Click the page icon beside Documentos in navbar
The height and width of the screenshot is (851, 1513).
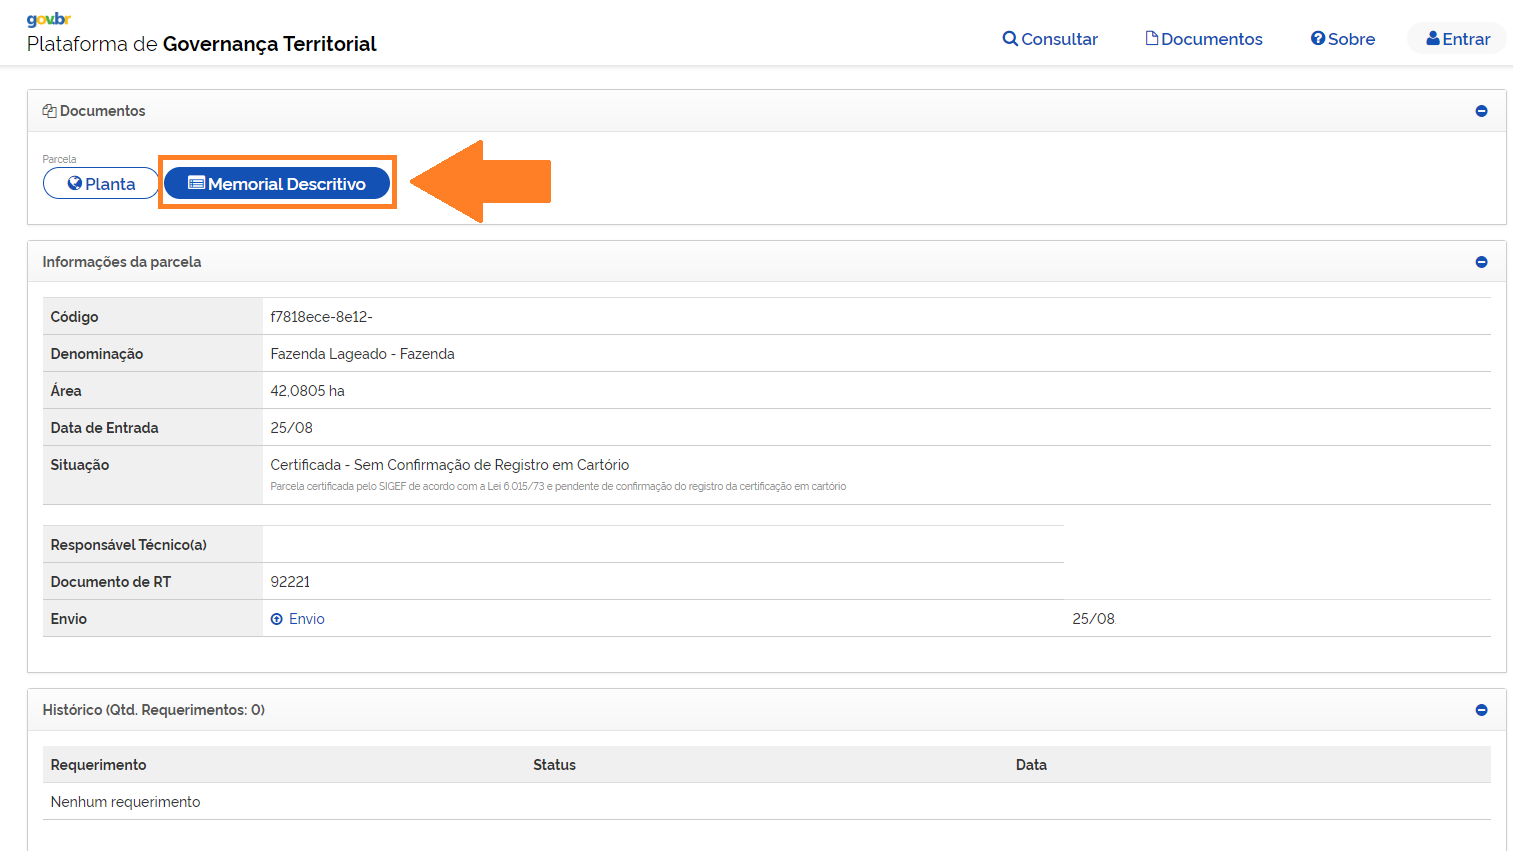click(1152, 39)
